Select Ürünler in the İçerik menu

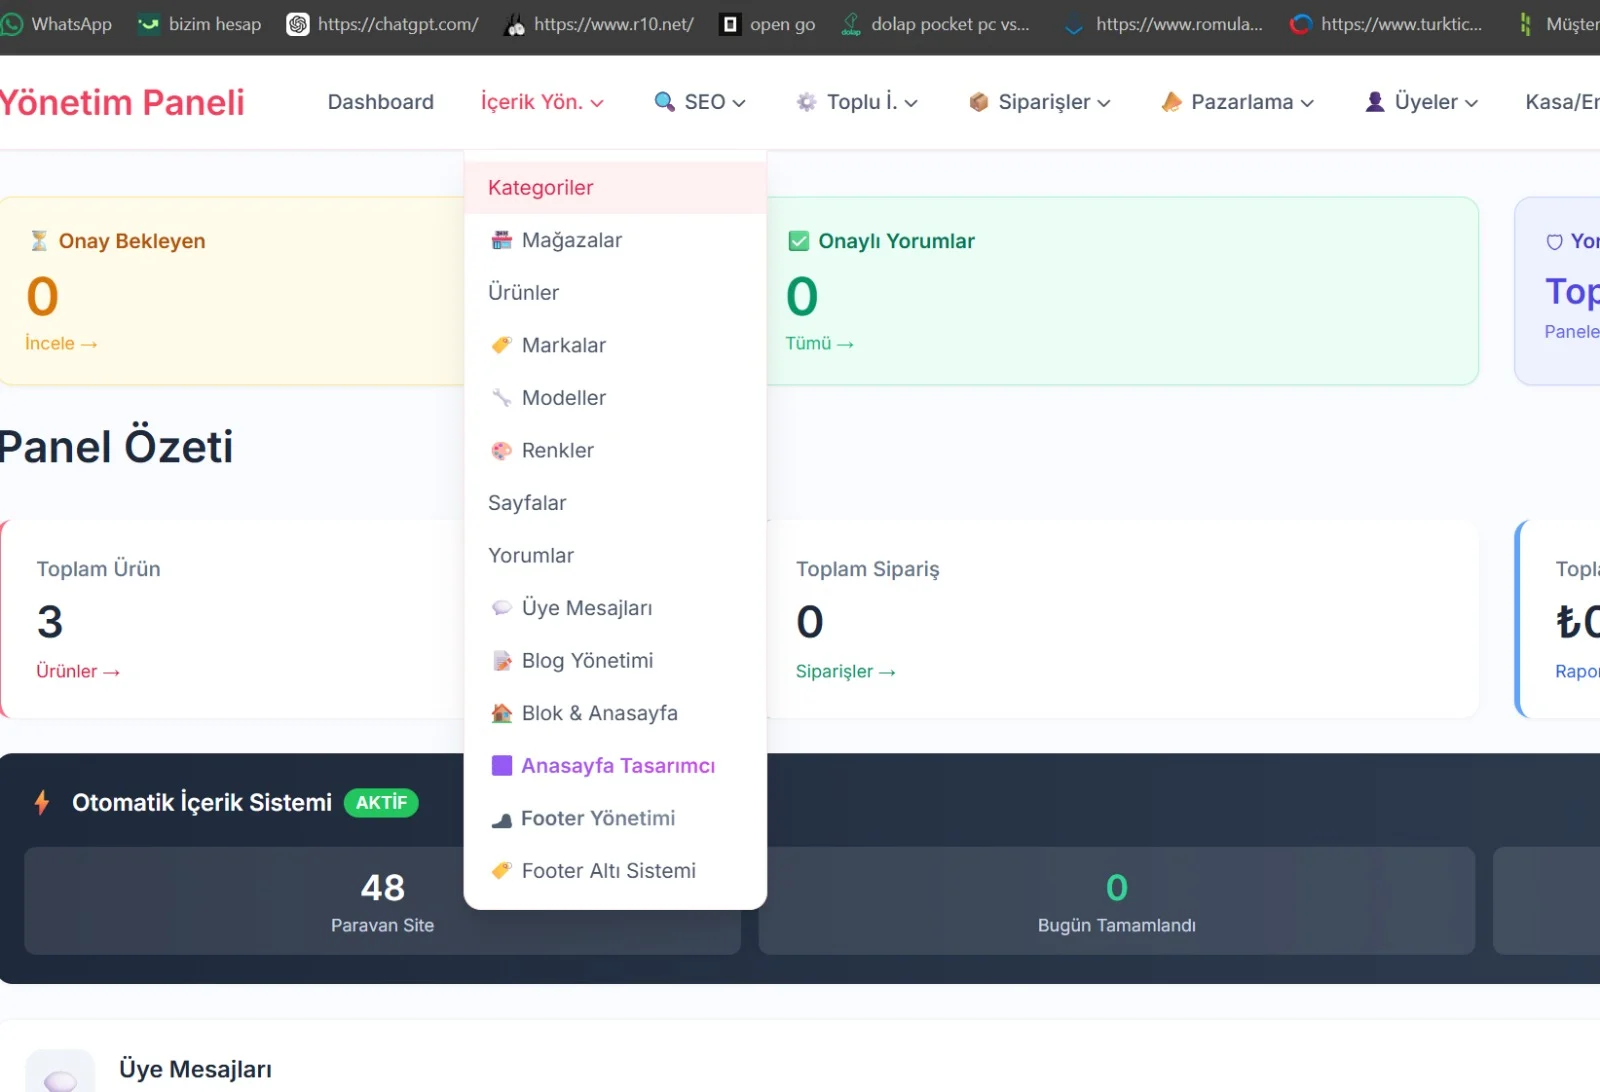click(615, 293)
